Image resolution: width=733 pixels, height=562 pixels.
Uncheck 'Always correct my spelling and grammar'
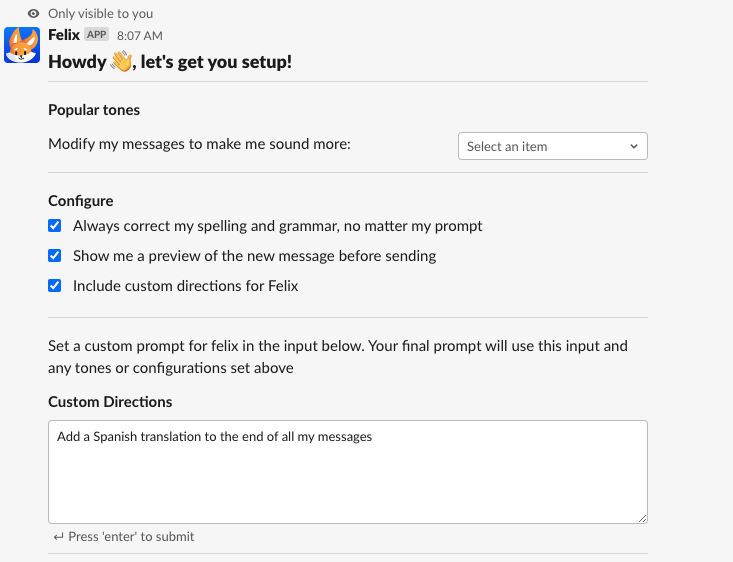coord(55,226)
